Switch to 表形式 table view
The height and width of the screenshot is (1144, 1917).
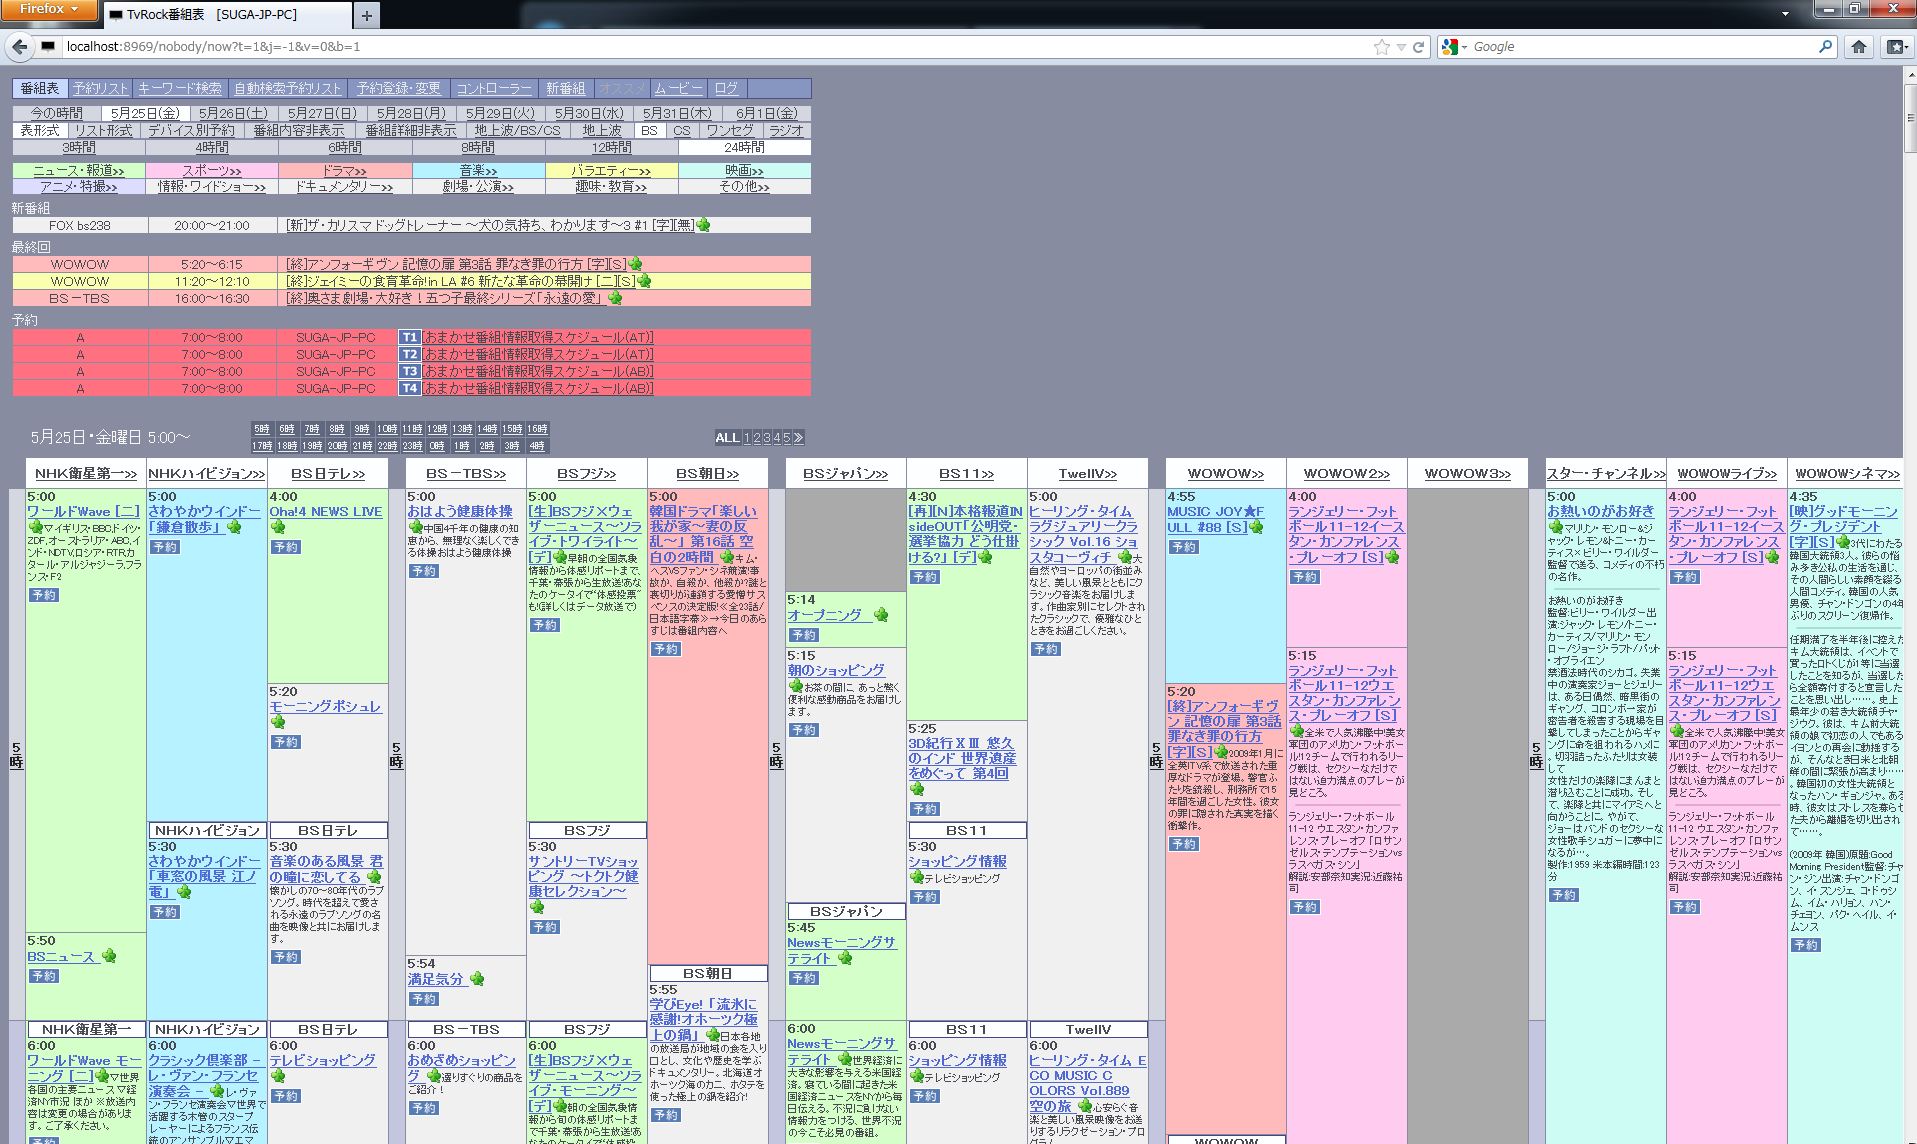coord(40,130)
